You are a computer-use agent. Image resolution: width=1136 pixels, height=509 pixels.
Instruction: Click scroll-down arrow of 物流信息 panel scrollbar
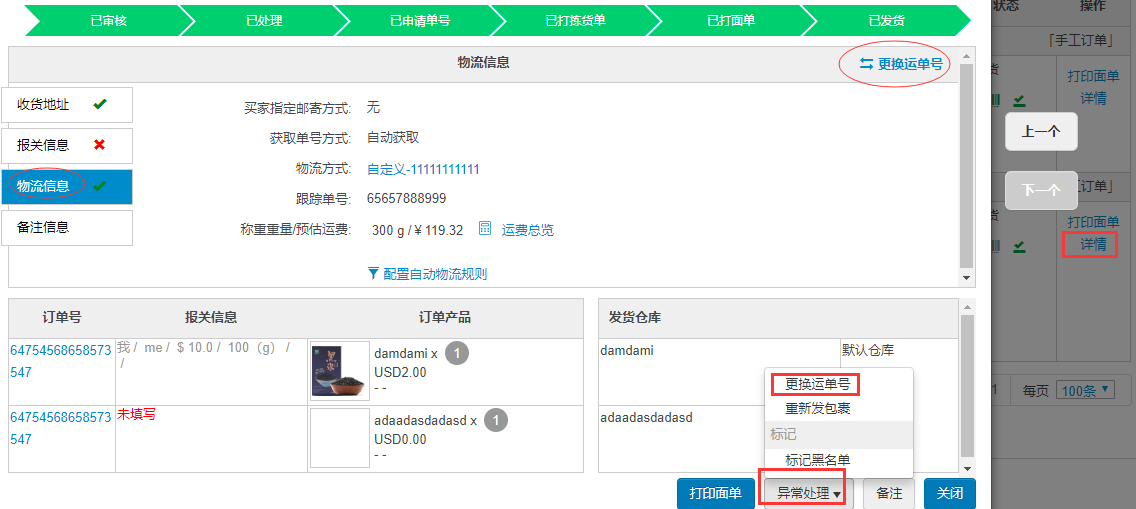[x=966, y=277]
